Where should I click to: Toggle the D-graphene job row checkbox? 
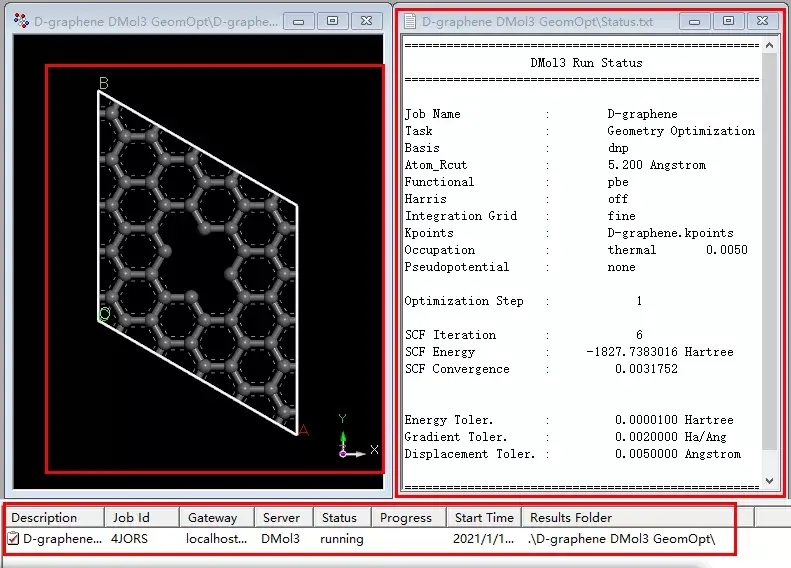tap(14, 539)
